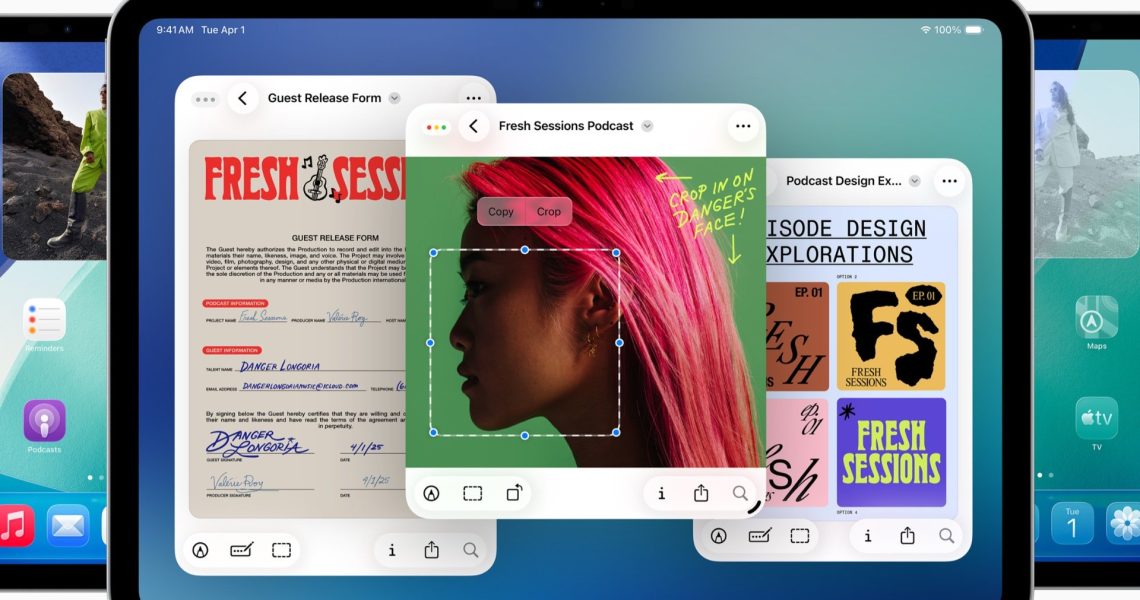Image resolution: width=1140 pixels, height=600 pixels.
Task: Select the purple Fresh Sessions cover thumbnail
Action: click(891, 452)
